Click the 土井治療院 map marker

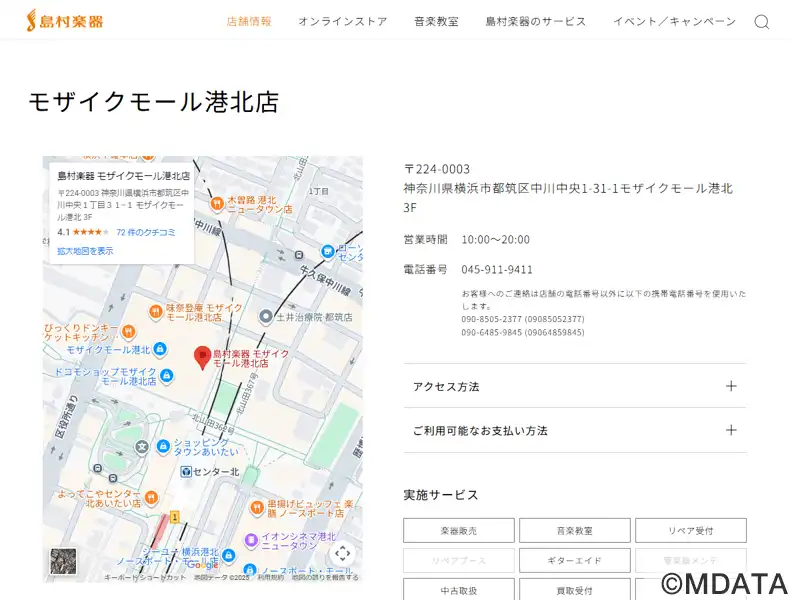pos(265,316)
